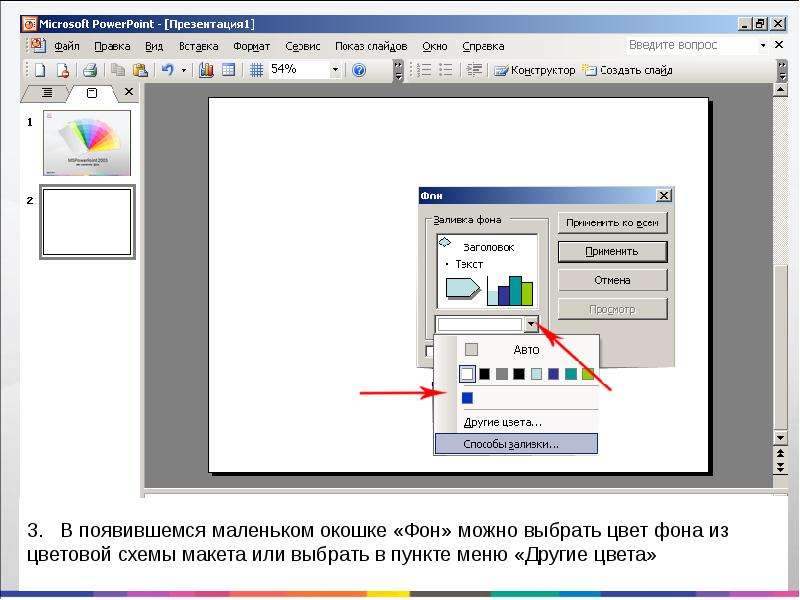Pick black swatch between gray and light blue
Viewport: 800px width, 600px height.
(x=519, y=374)
